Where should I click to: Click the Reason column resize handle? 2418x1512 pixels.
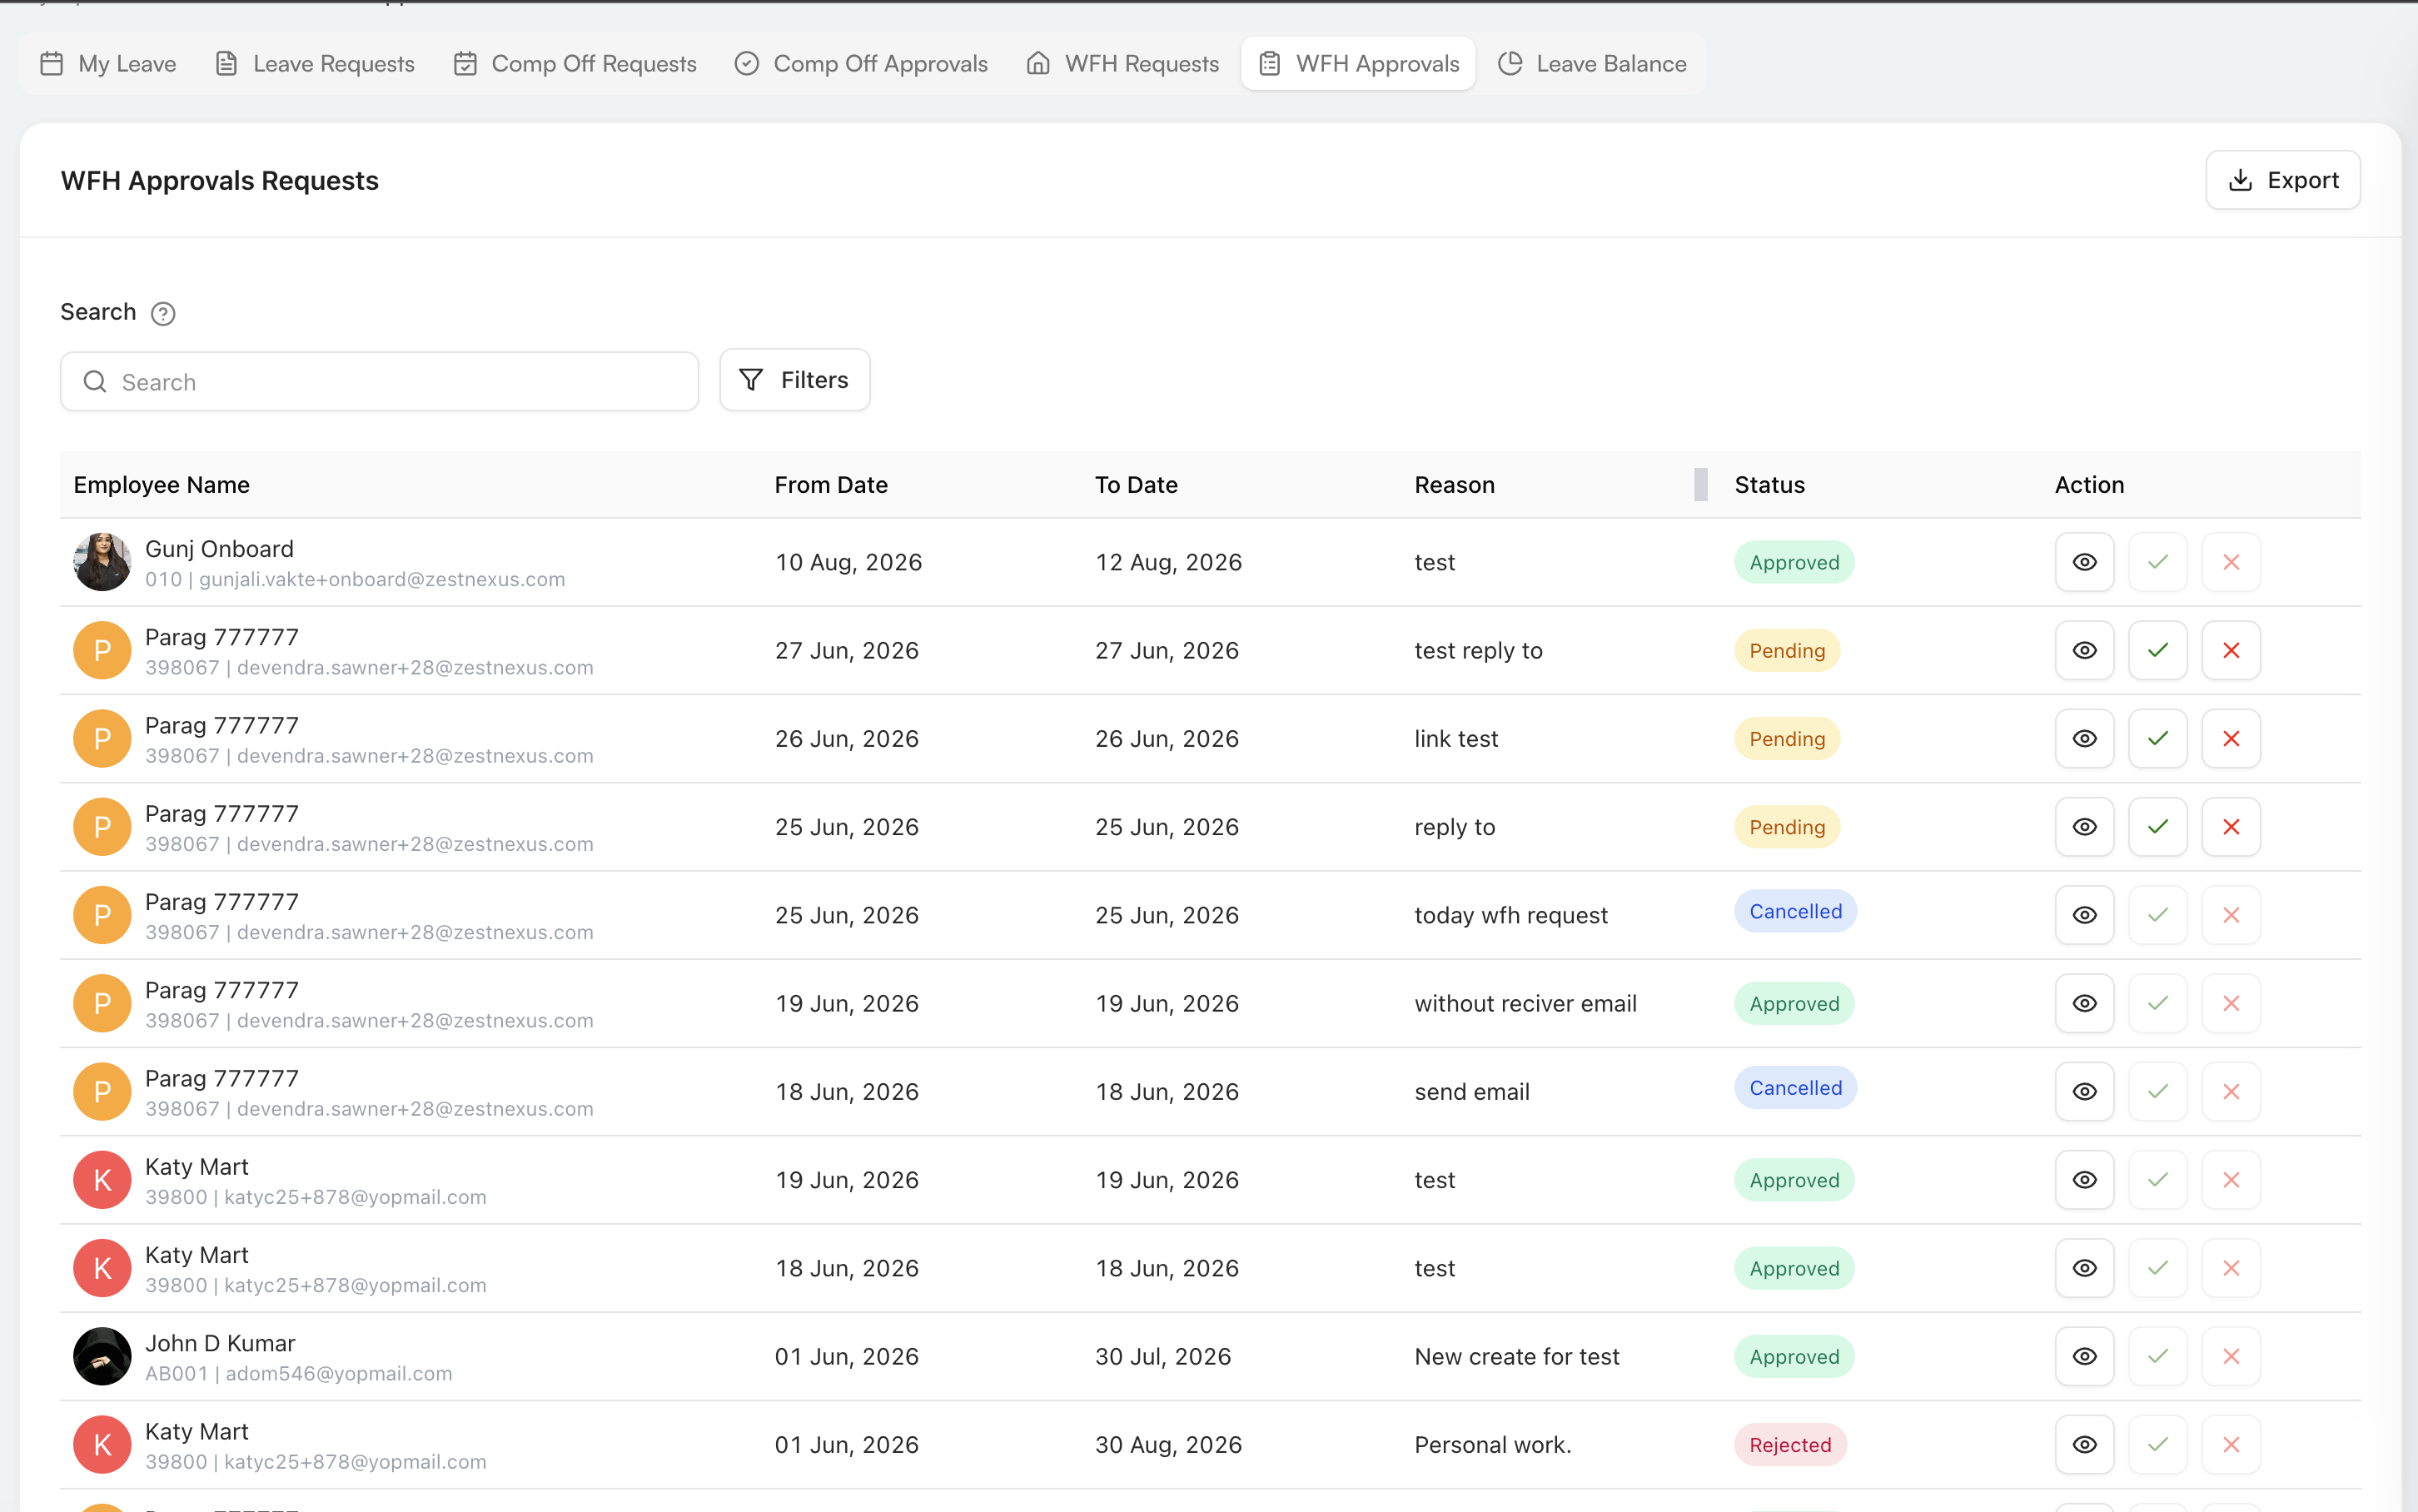(x=1700, y=485)
